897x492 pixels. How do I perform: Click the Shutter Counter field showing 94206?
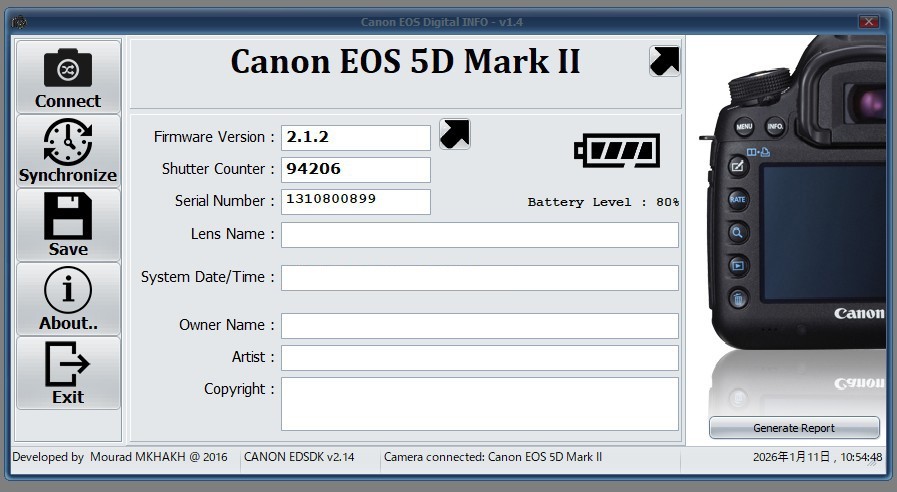[x=356, y=170]
